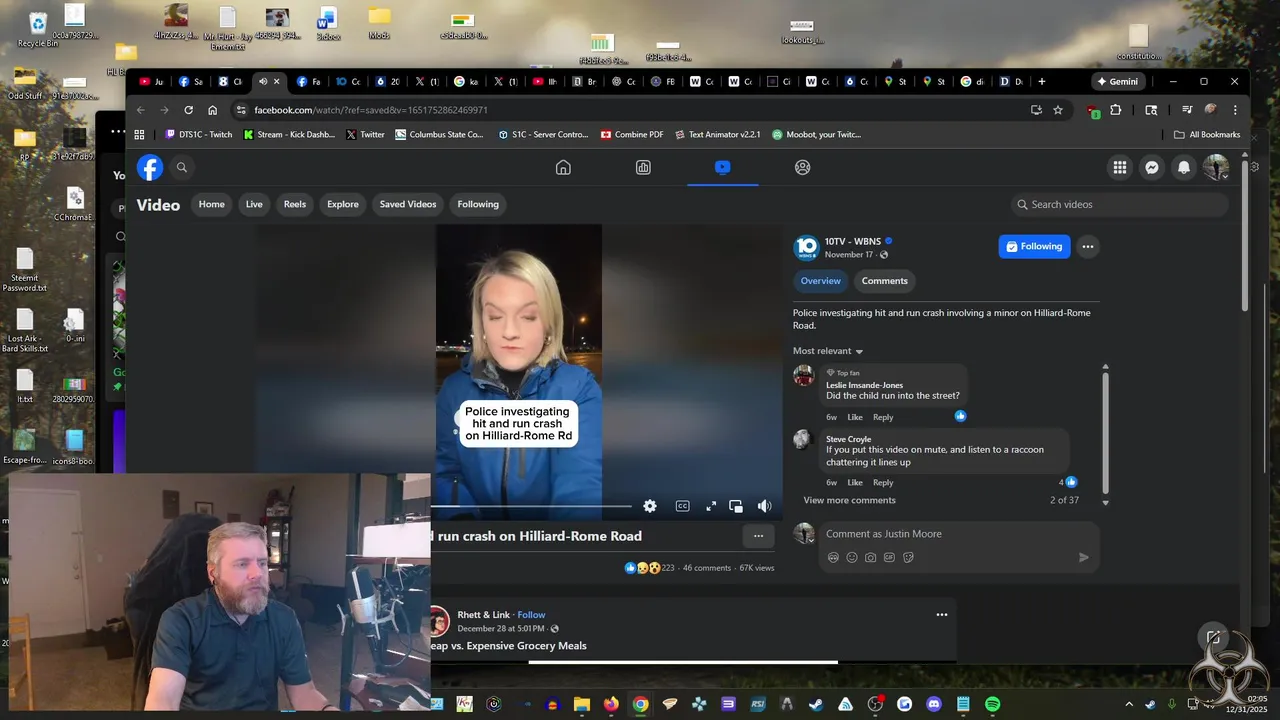Open Messenger from the header
This screenshot has width=1280, height=720.
(x=1152, y=168)
